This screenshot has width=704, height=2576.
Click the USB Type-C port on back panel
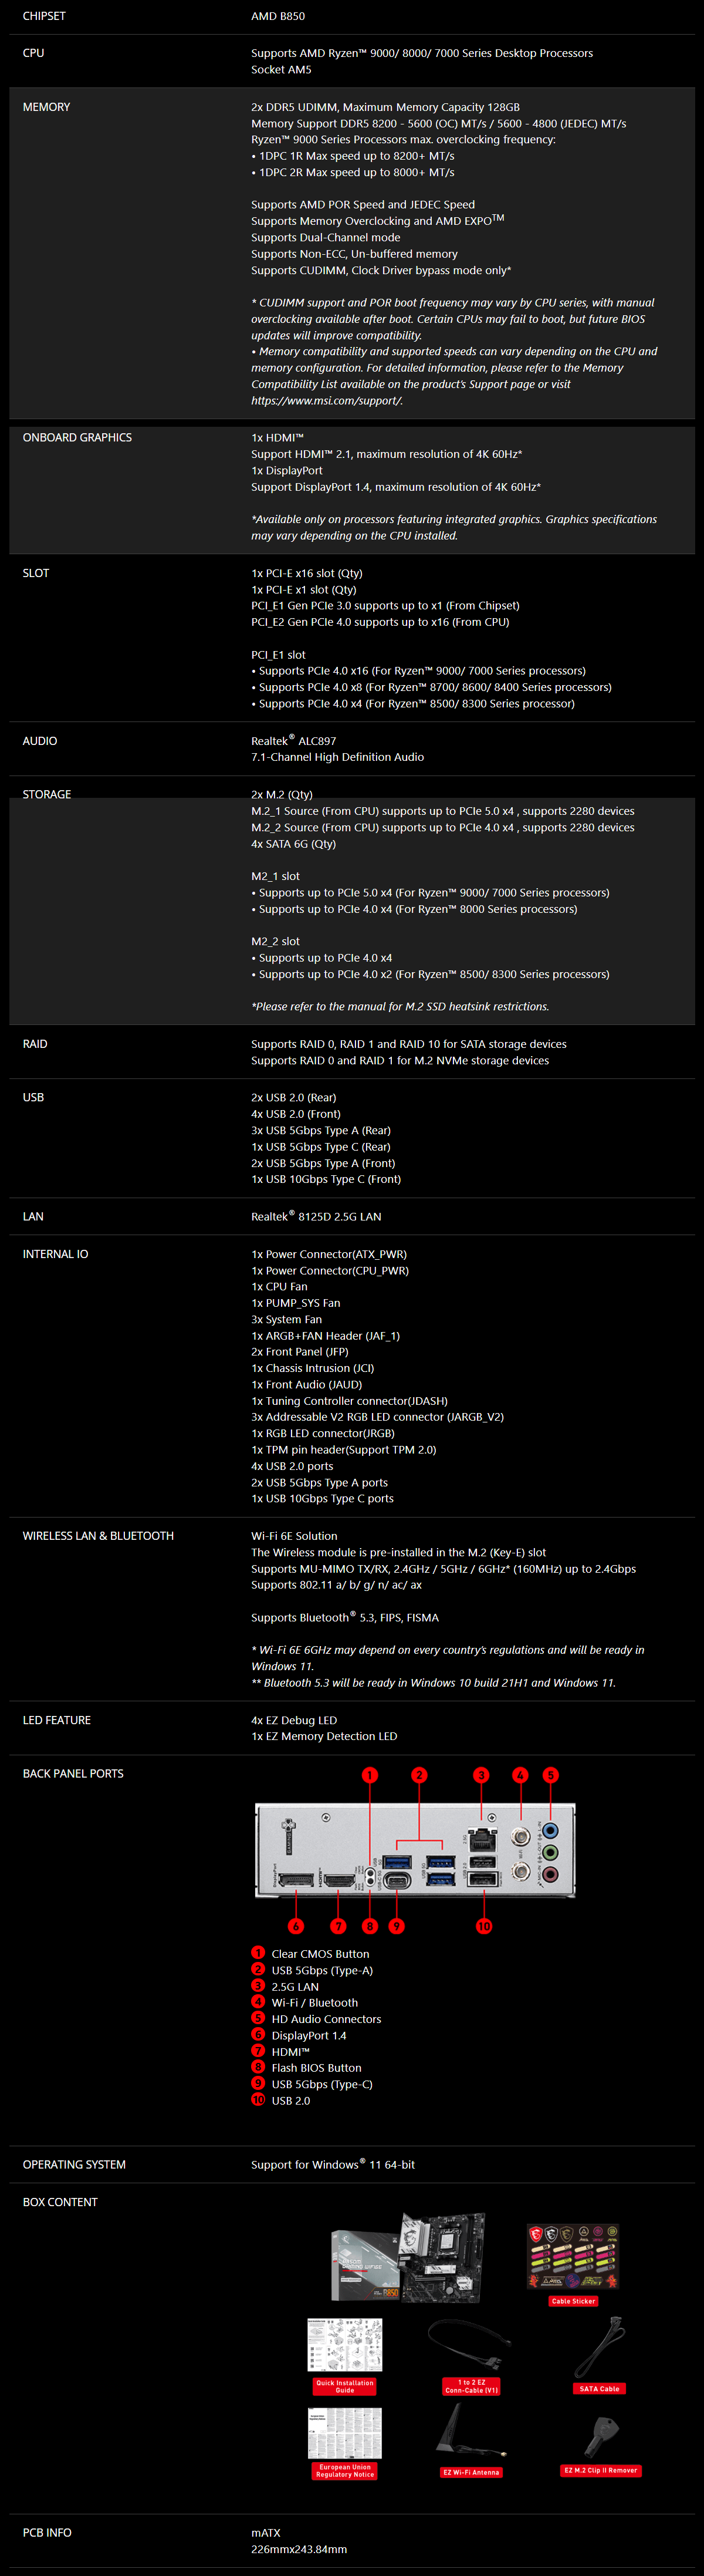(x=397, y=1881)
